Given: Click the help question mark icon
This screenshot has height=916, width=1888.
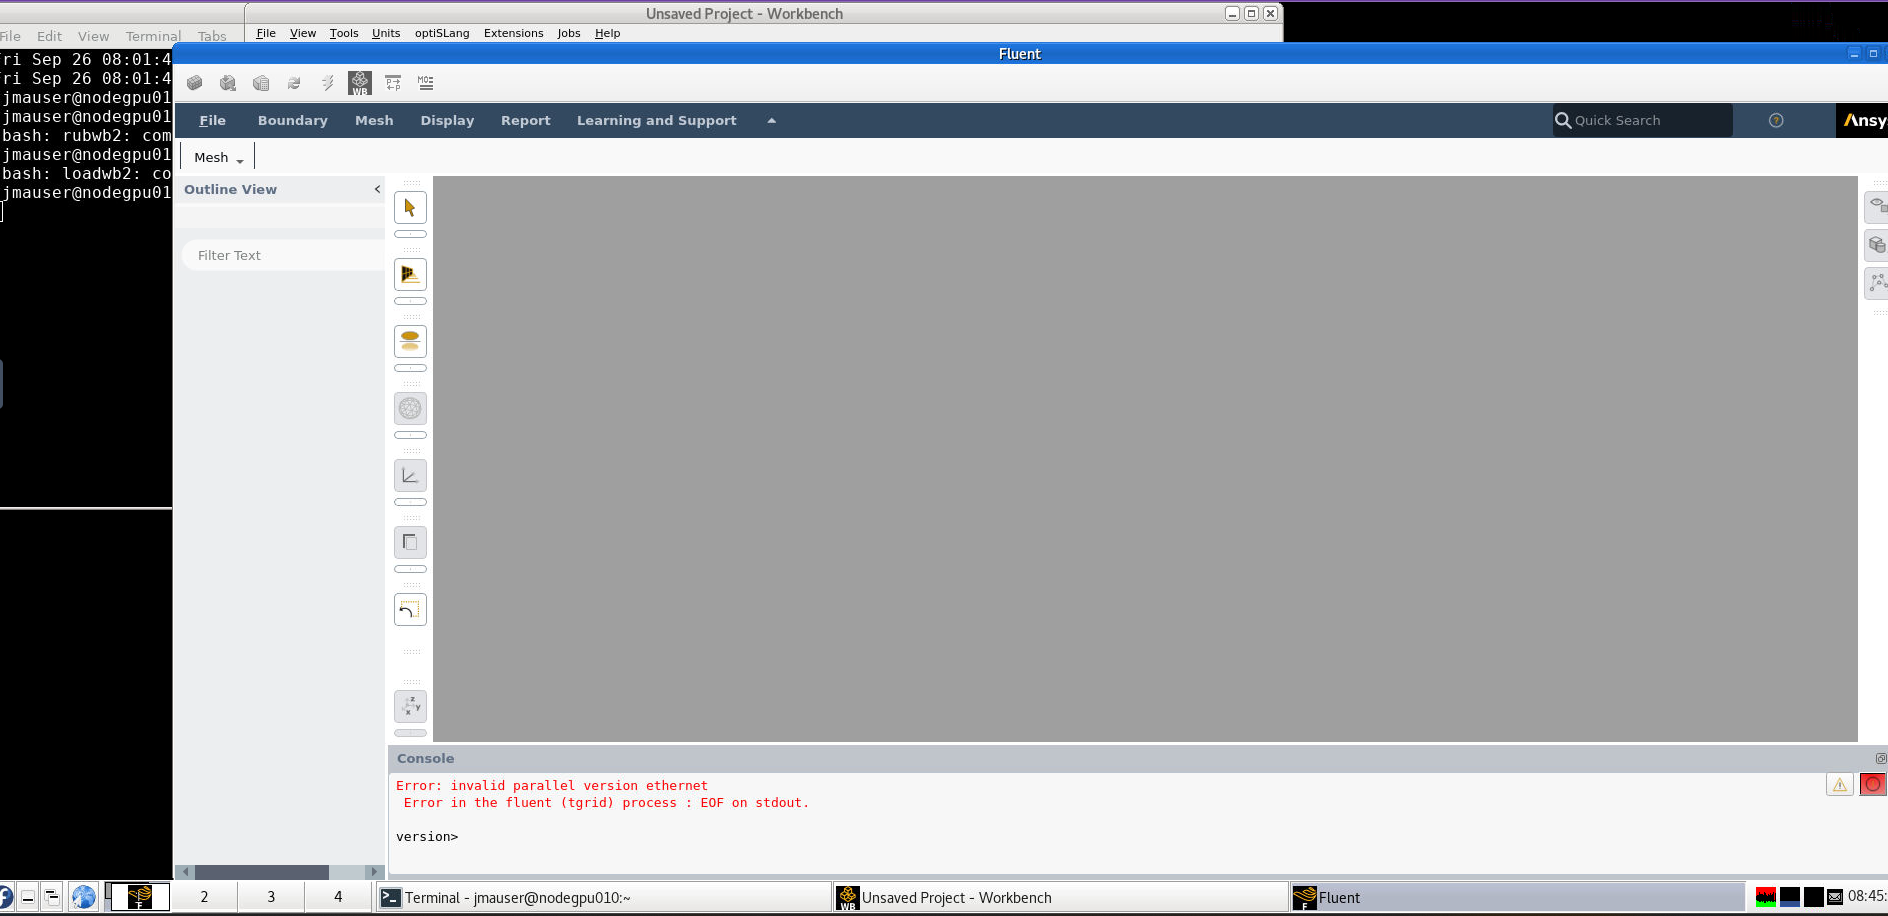Looking at the screenshot, I should tap(1776, 120).
